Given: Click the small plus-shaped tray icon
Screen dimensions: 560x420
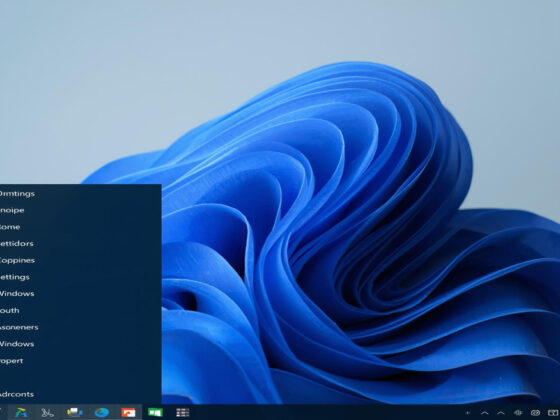Looking at the screenshot, I should tap(468, 413).
